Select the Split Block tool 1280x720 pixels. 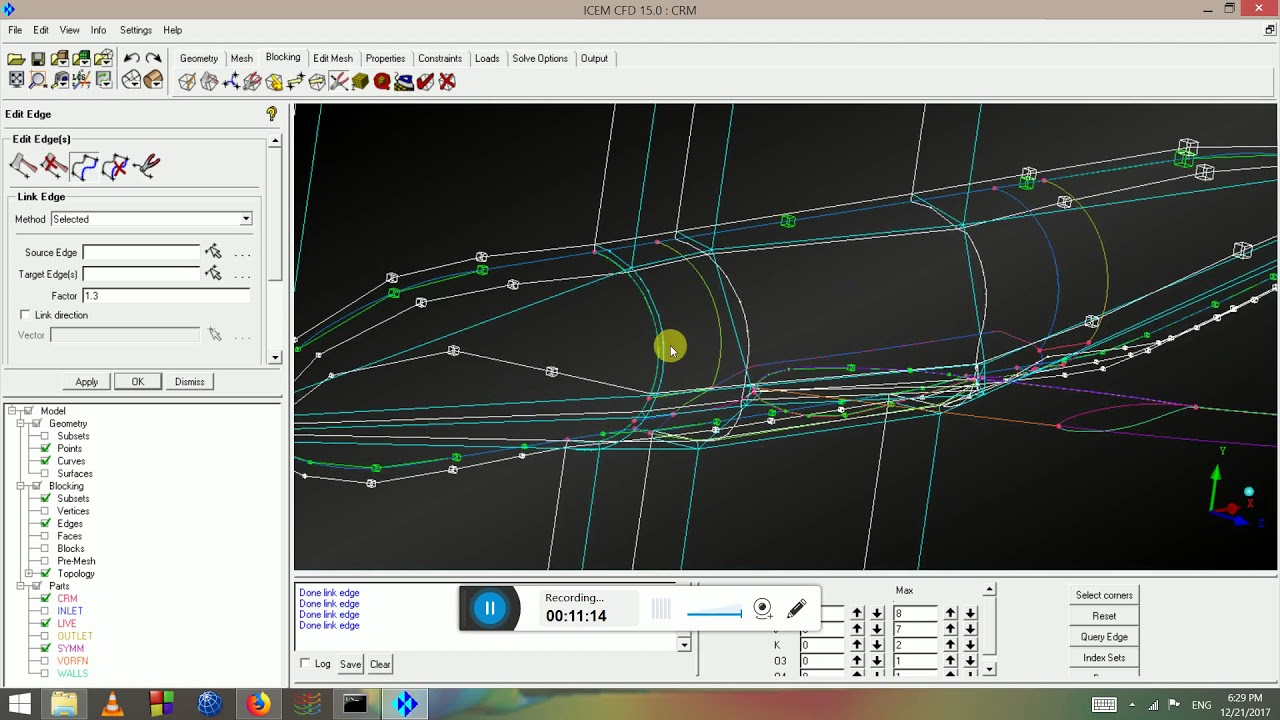coord(209,82)
